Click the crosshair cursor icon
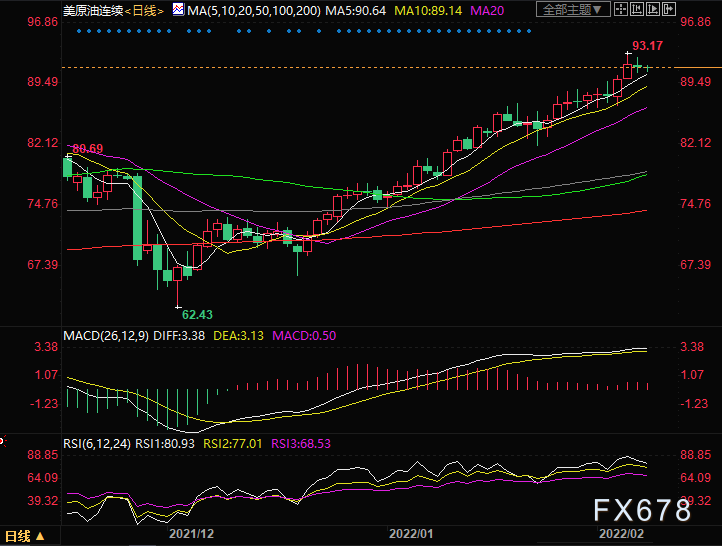This screenshot has height=546, width=722. click(x=621, y=9)
